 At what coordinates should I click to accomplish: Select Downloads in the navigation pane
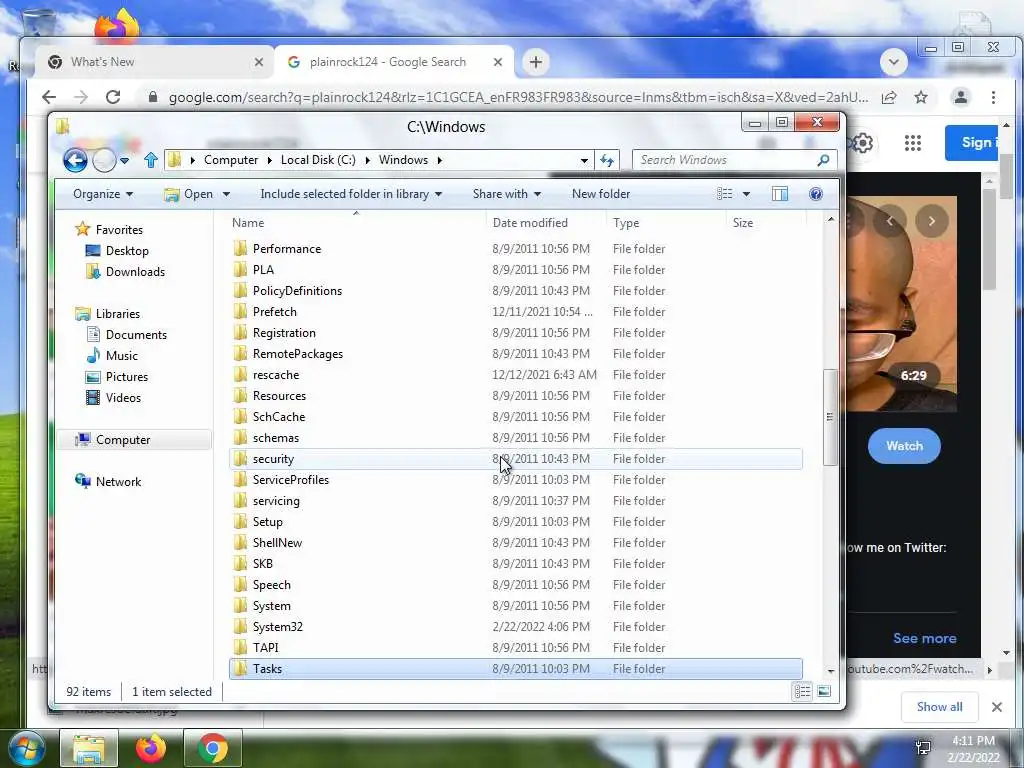(x=135, y=272)
